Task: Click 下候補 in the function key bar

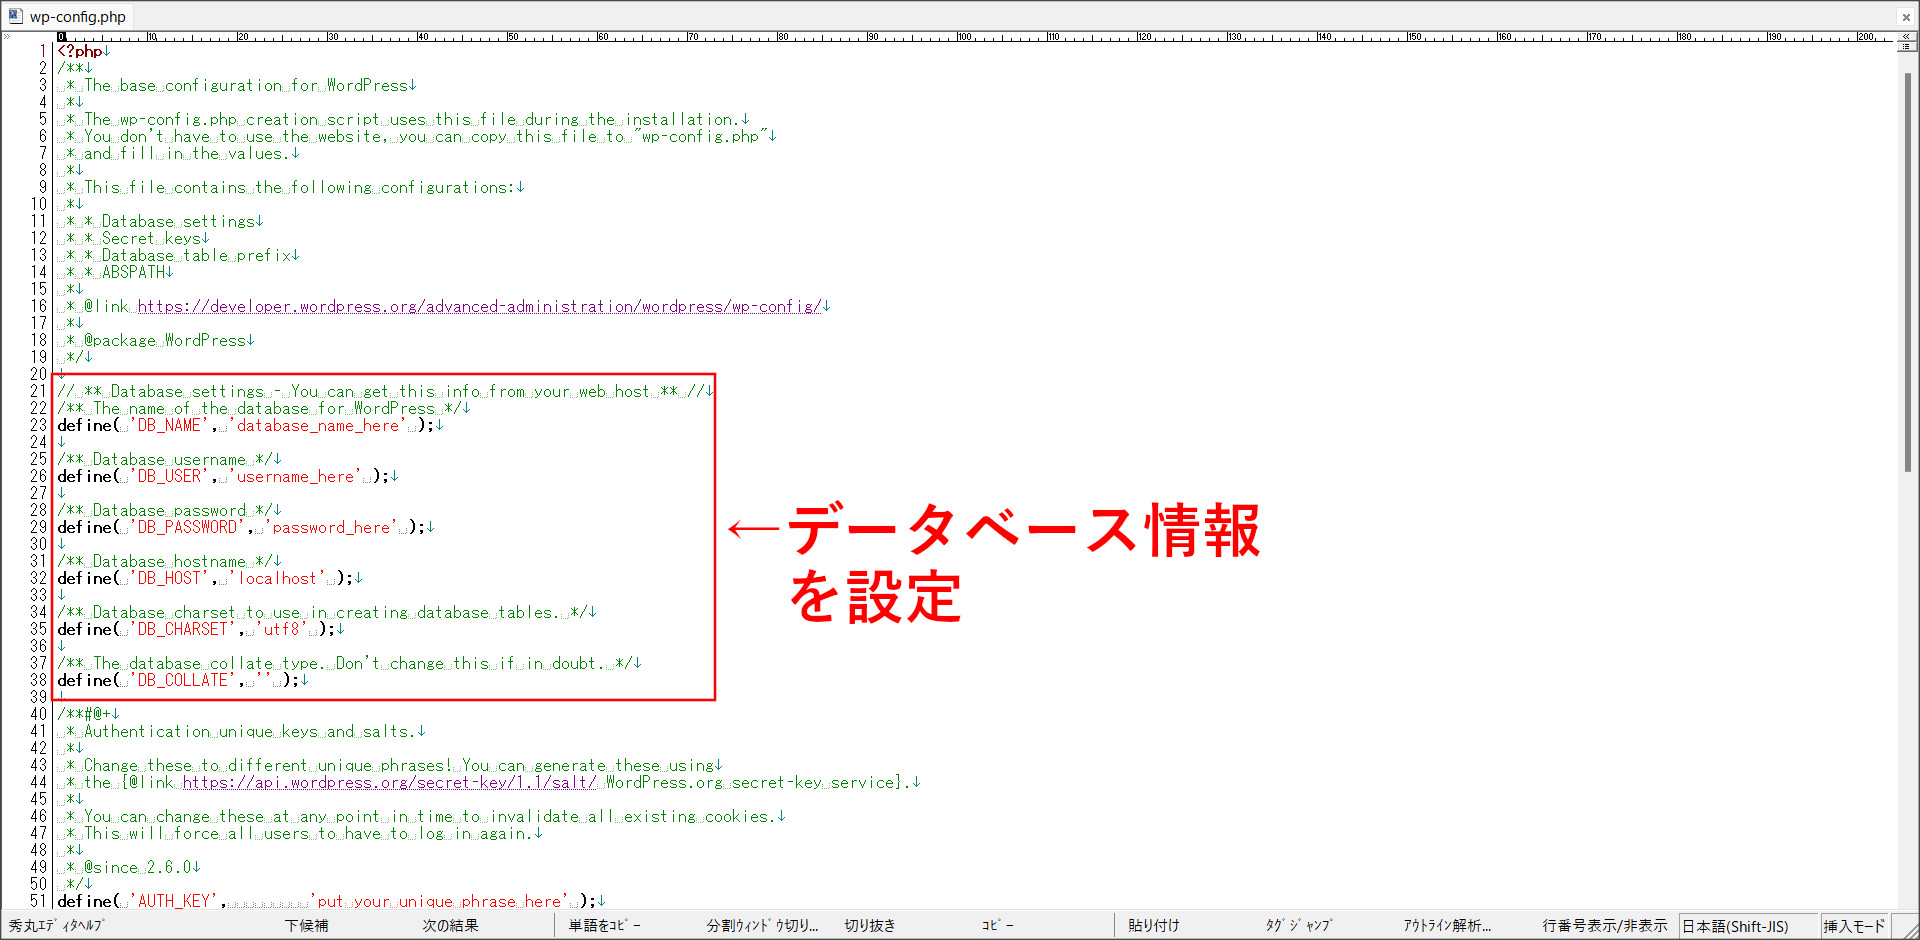Action: 306,926
